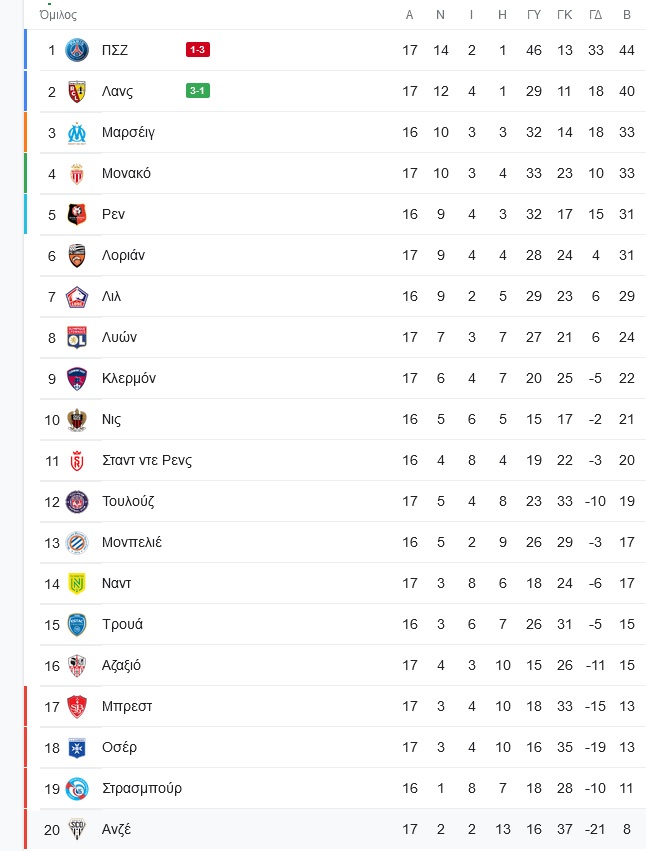
Task: Click the PSG club crest icon
Action: point(77,50)
